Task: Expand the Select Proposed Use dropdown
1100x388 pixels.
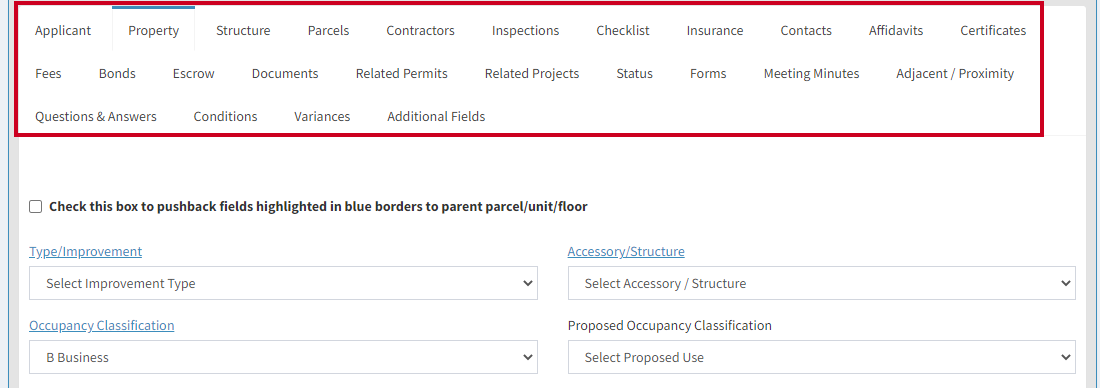Action: tap(821, 357)
